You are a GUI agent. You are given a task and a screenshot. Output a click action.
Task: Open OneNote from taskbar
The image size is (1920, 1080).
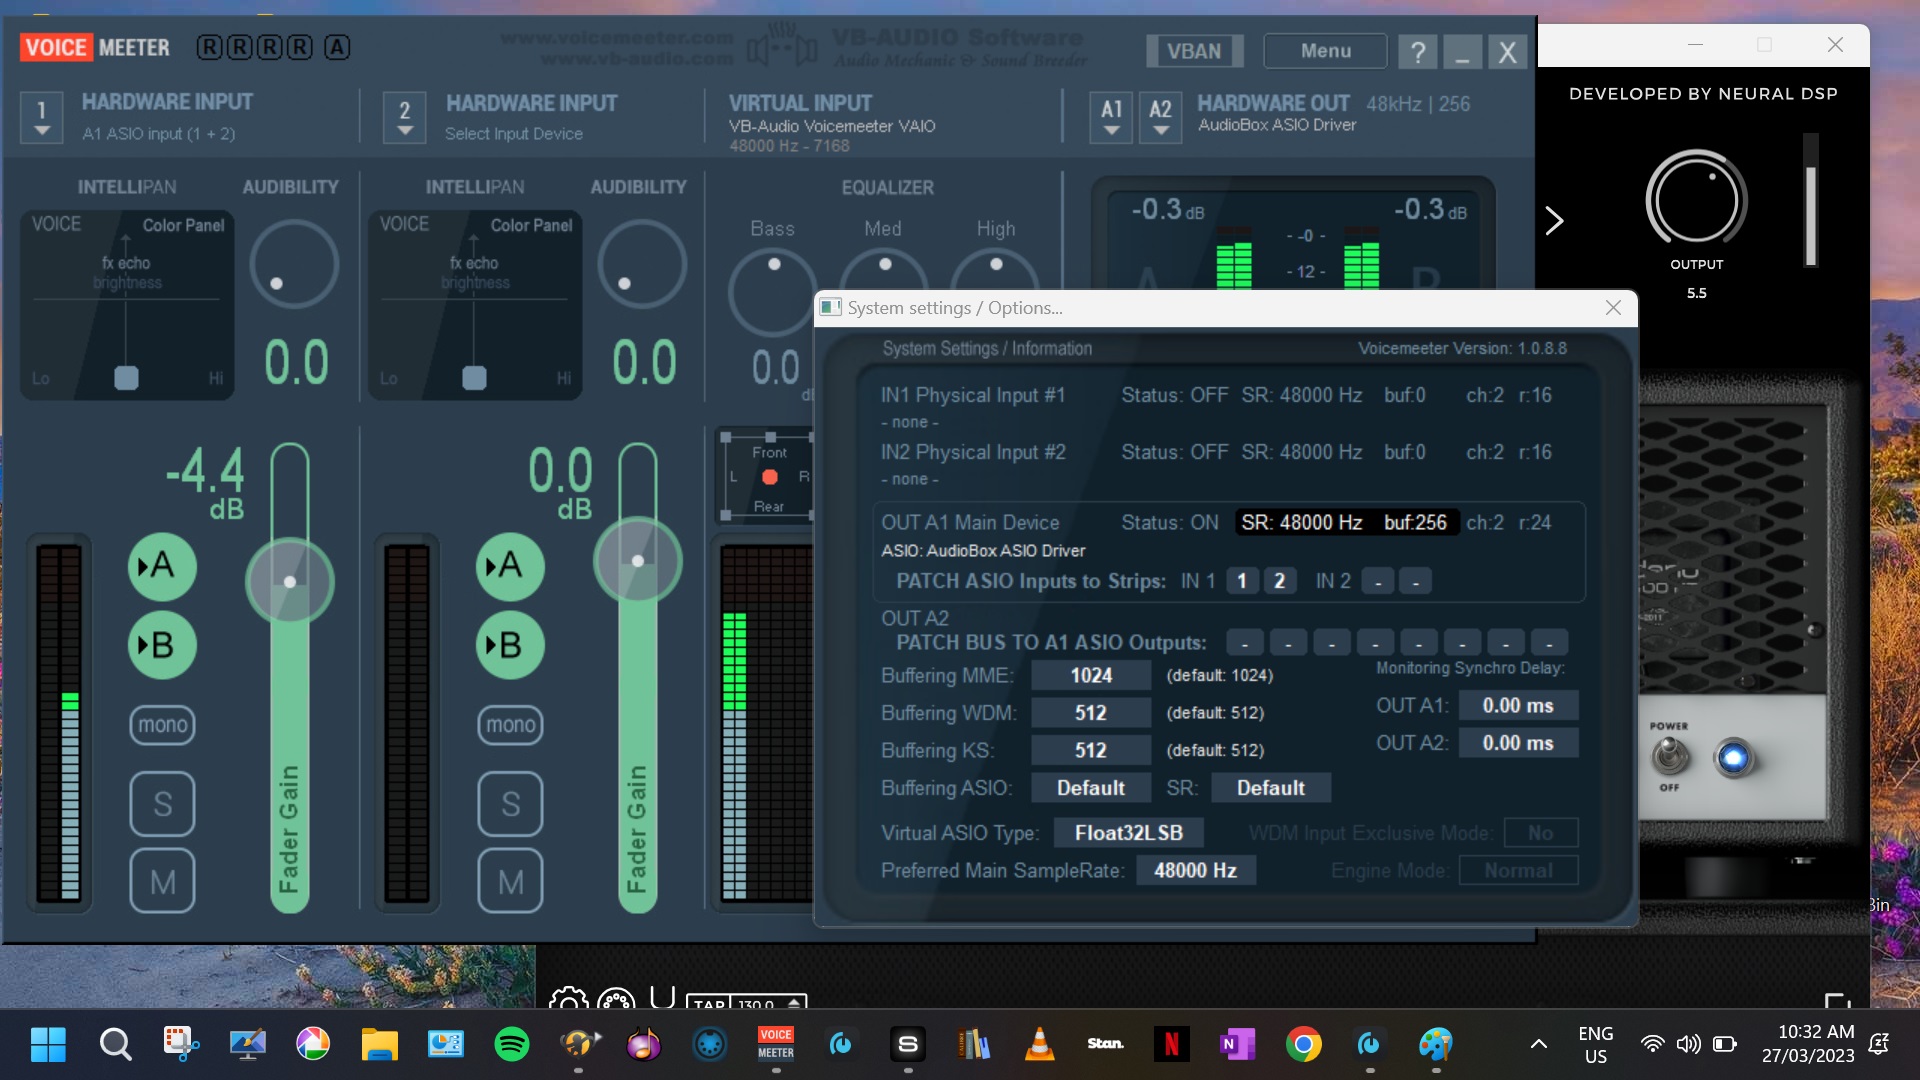[x=1237, y=1045]
